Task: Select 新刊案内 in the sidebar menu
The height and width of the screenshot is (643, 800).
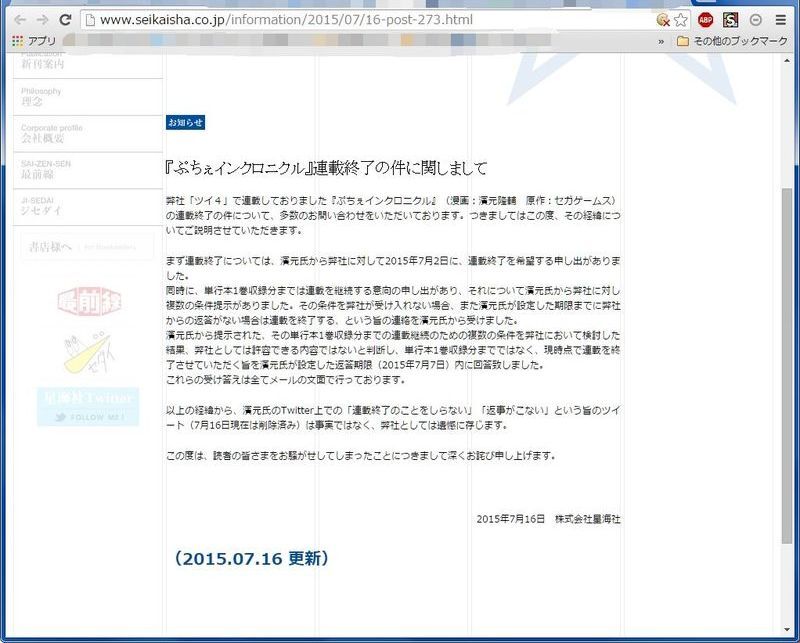Action: click(43, 64)
